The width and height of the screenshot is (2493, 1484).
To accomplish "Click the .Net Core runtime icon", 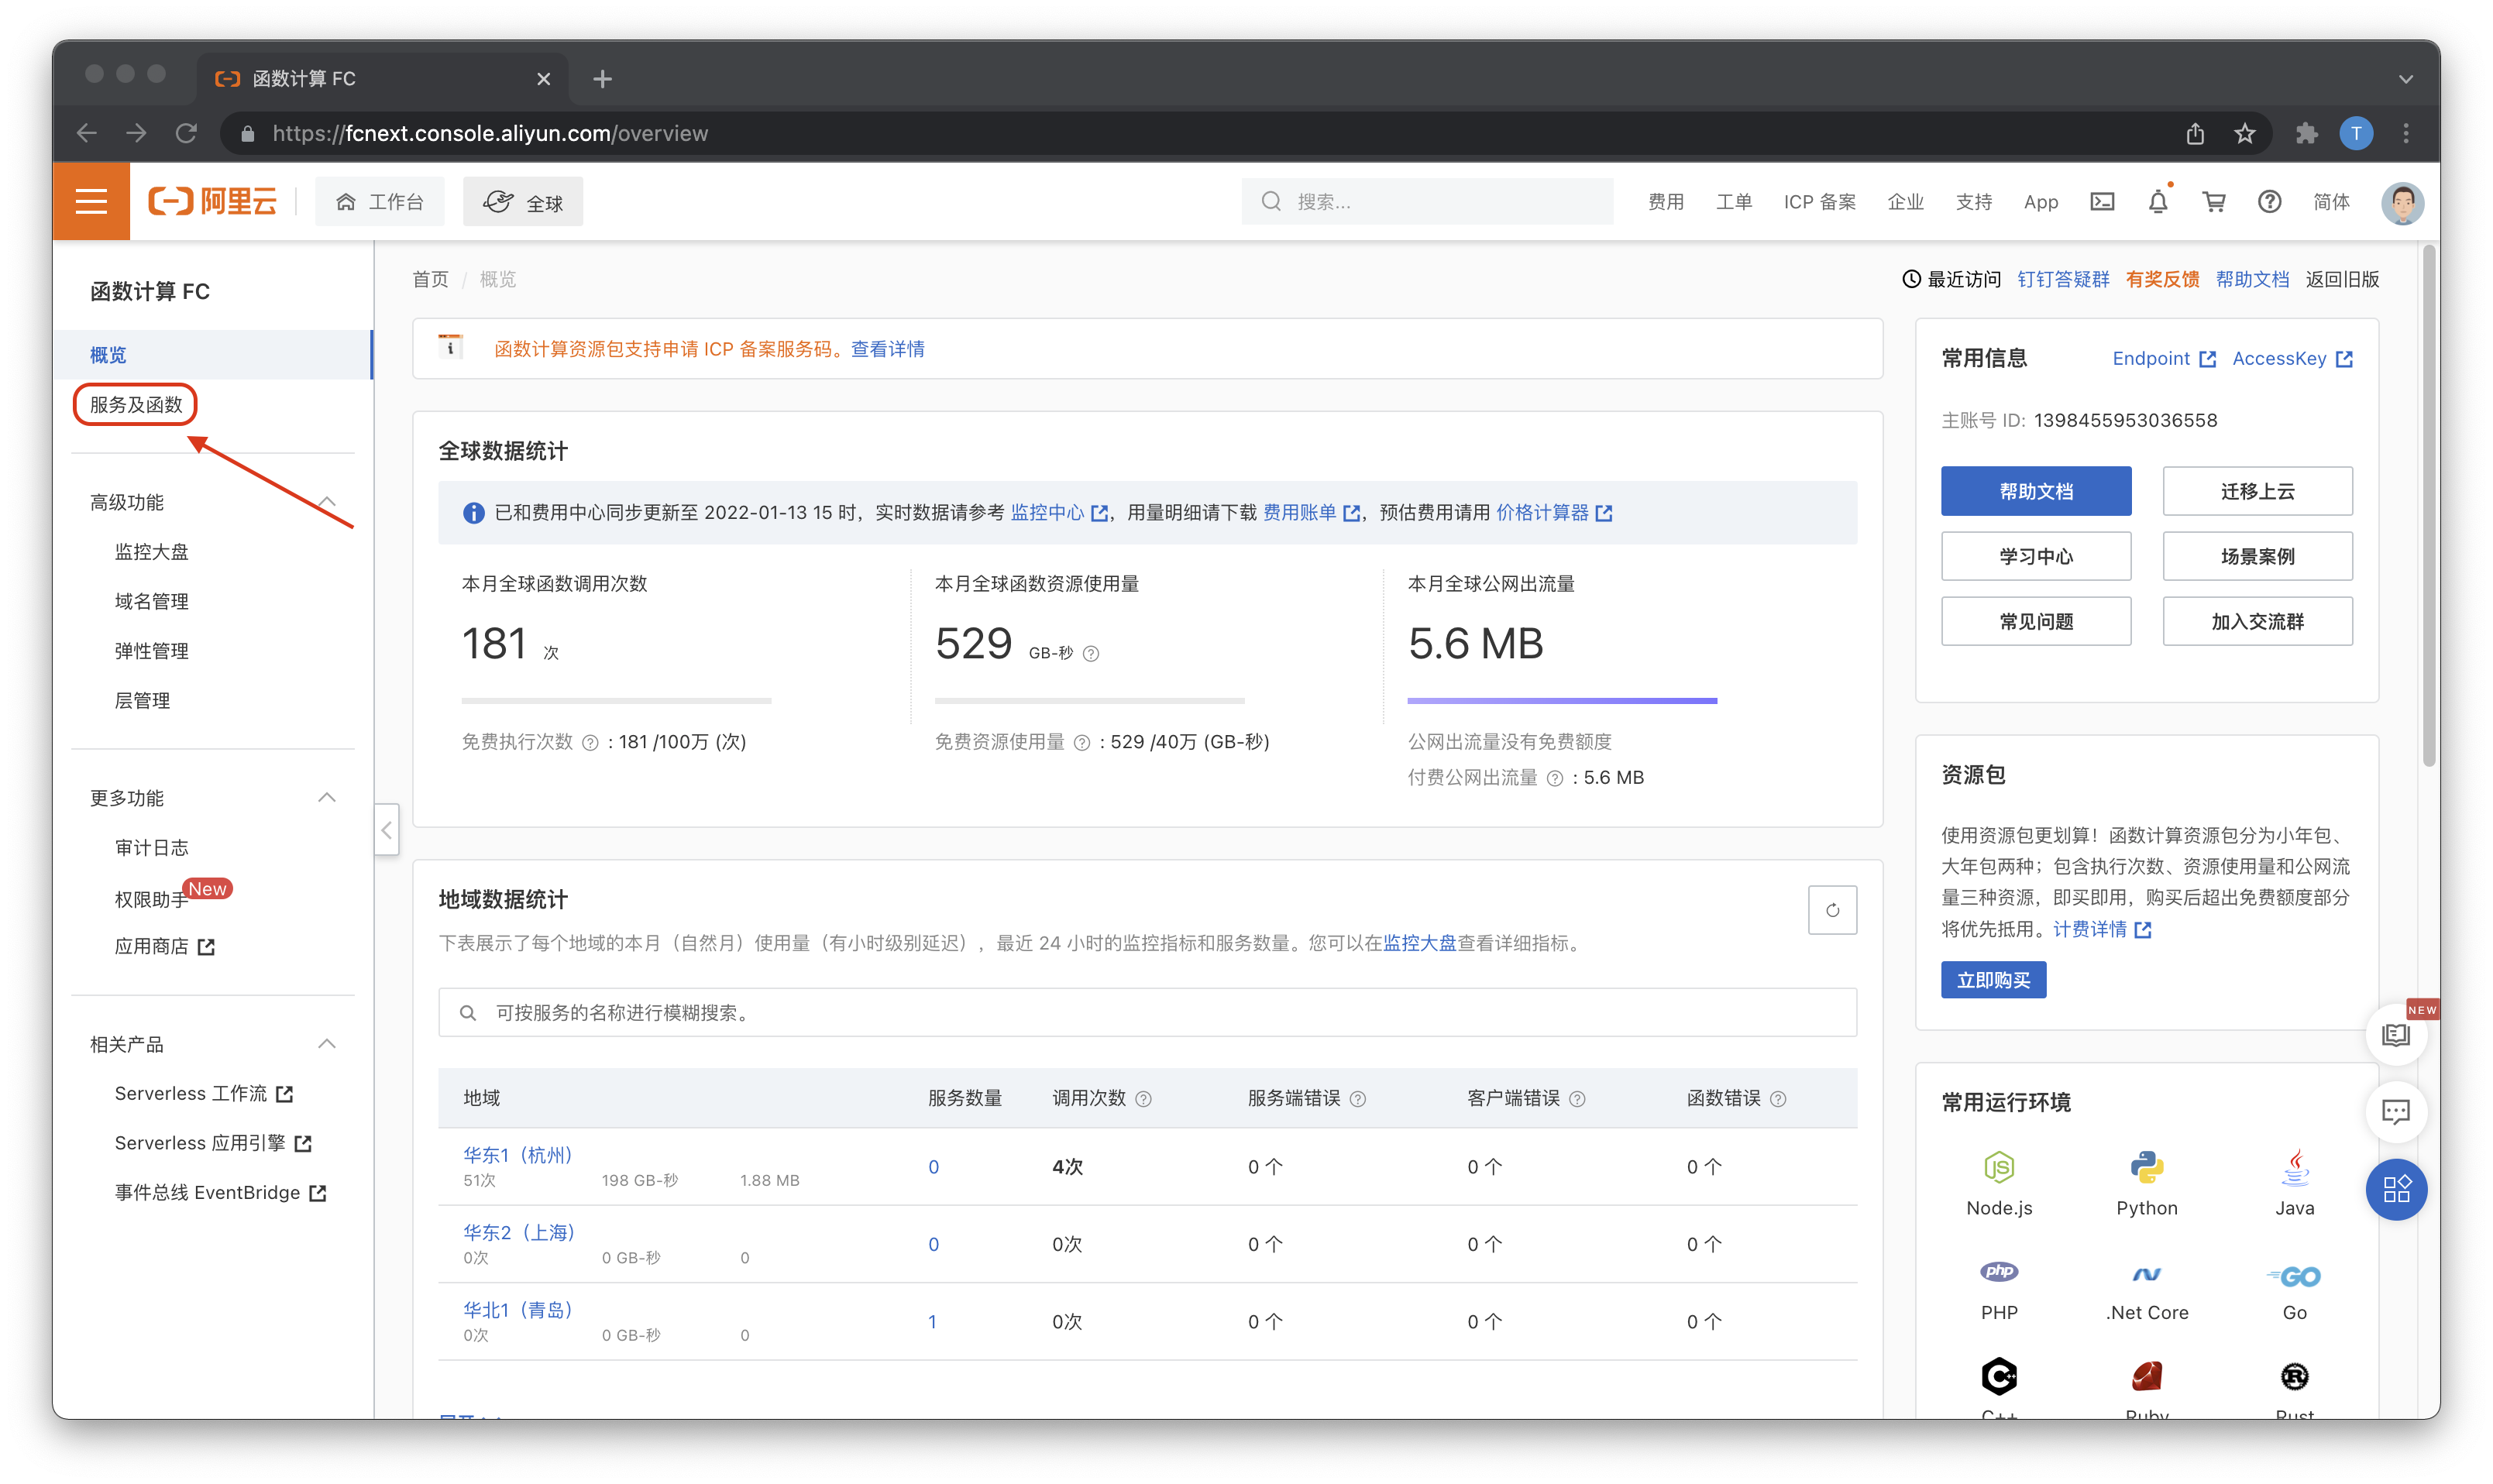I will pos(2146,1274).
